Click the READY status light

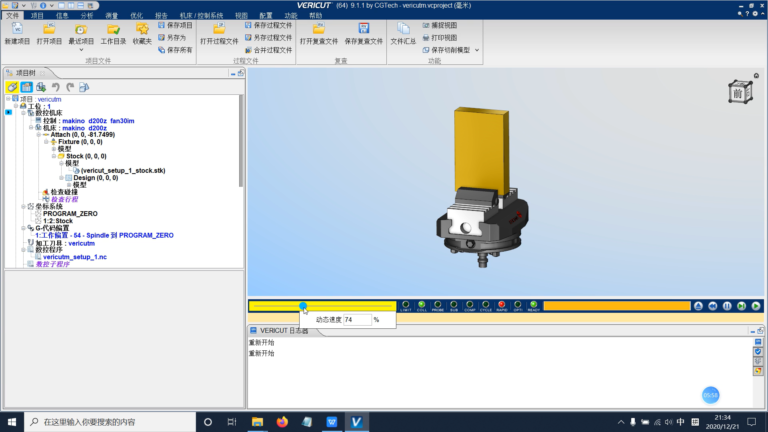pos(534,306)
